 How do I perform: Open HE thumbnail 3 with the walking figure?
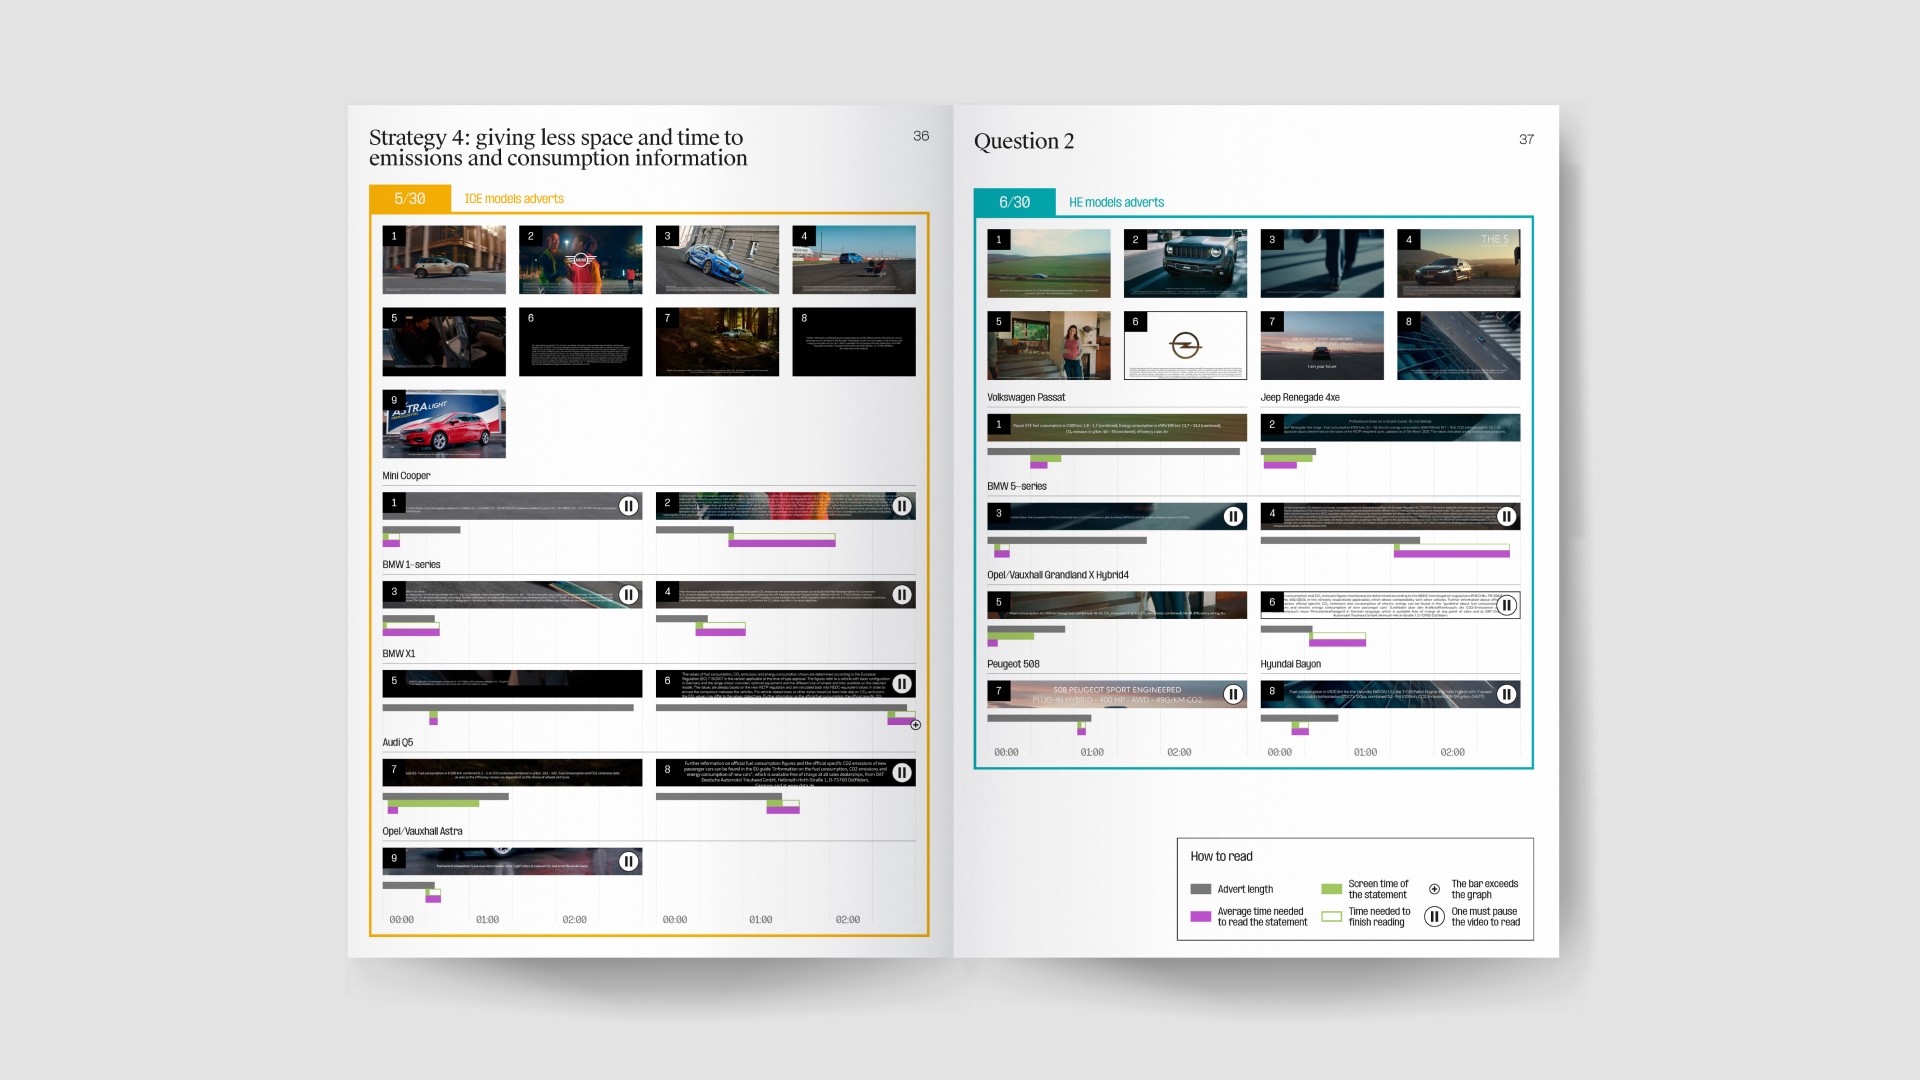[1322, 264]
